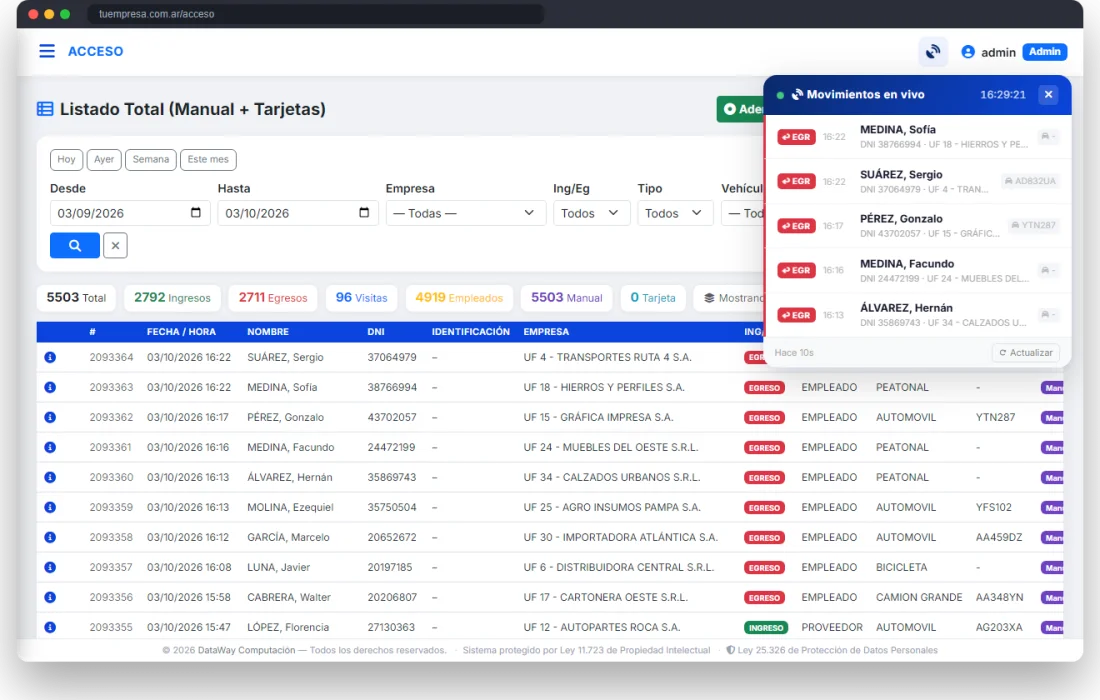Show info for record 2093356

click(x=50, y=598)
